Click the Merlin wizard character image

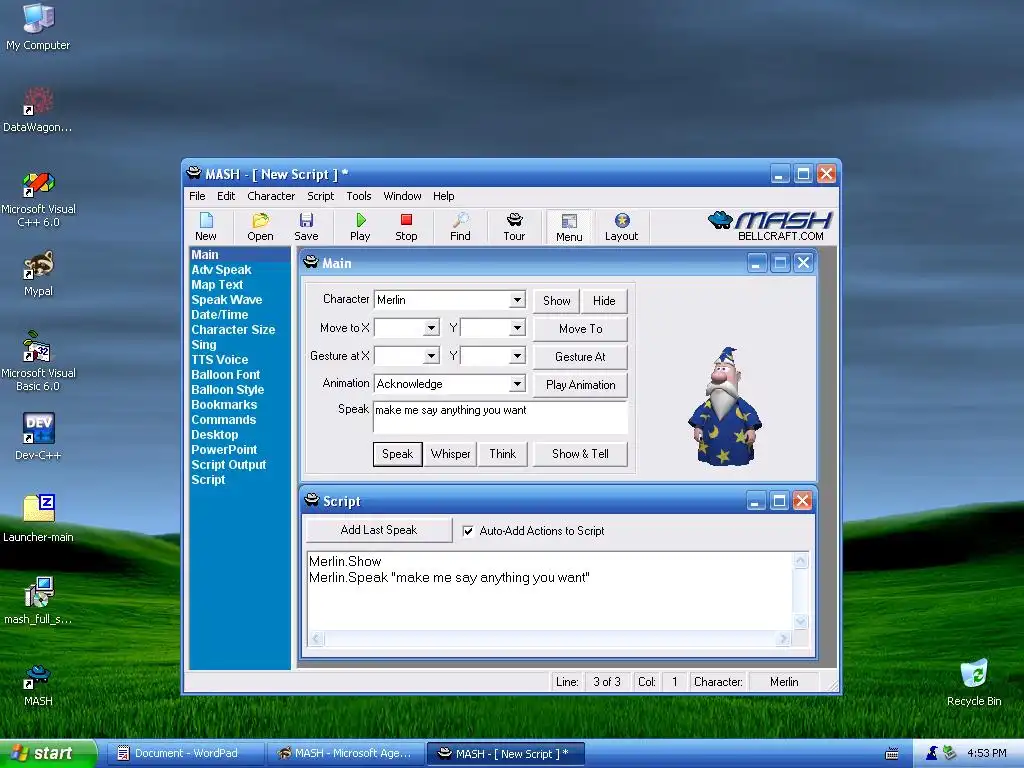coord(725,406)
